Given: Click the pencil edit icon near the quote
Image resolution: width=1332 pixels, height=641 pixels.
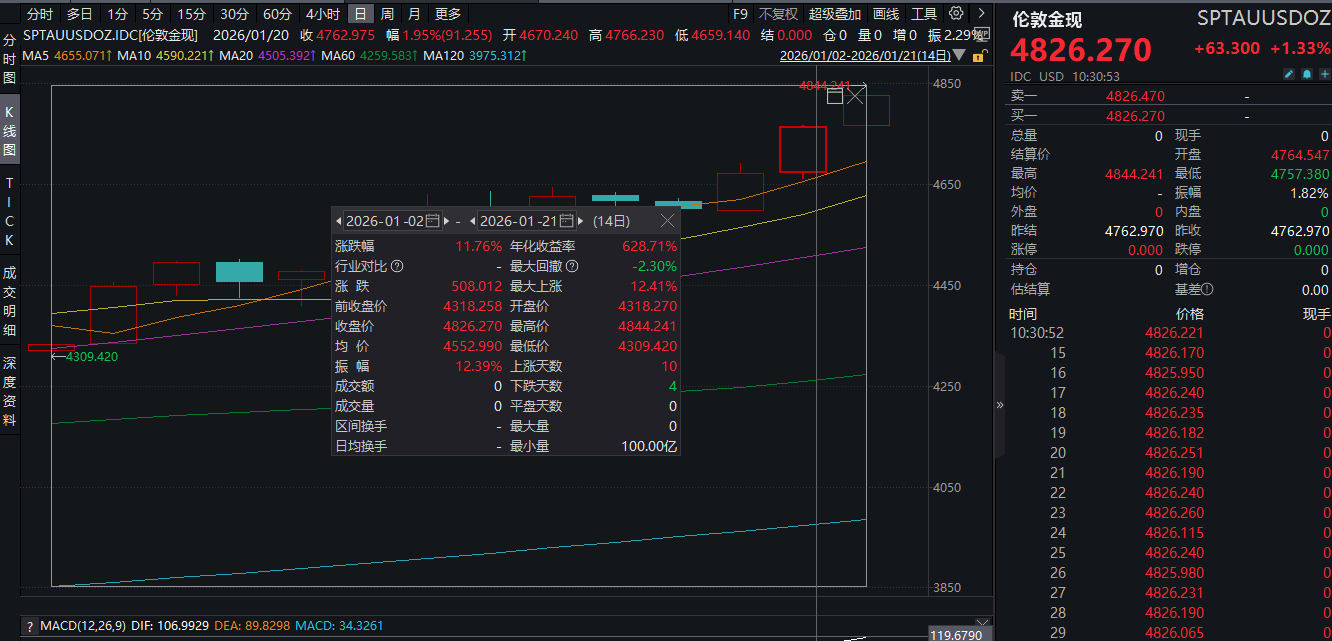Looking at the screenshot, I should 1289,73.
